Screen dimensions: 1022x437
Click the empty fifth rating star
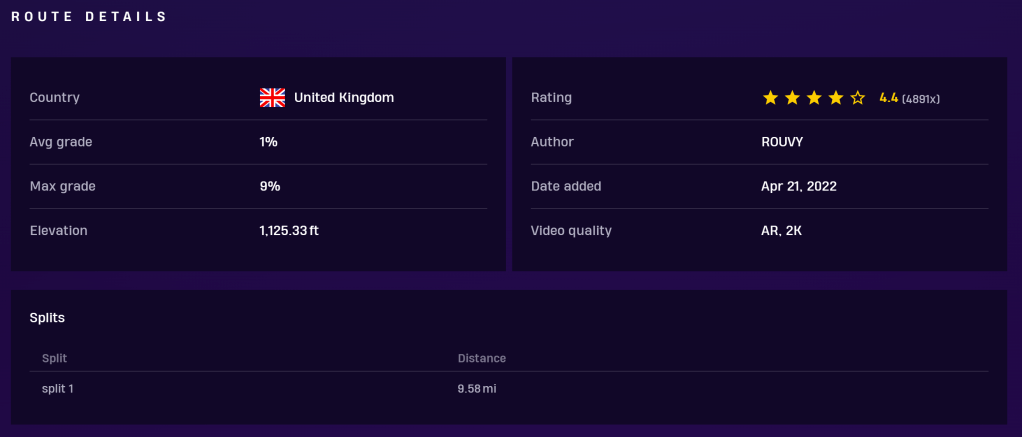[858, 98]
